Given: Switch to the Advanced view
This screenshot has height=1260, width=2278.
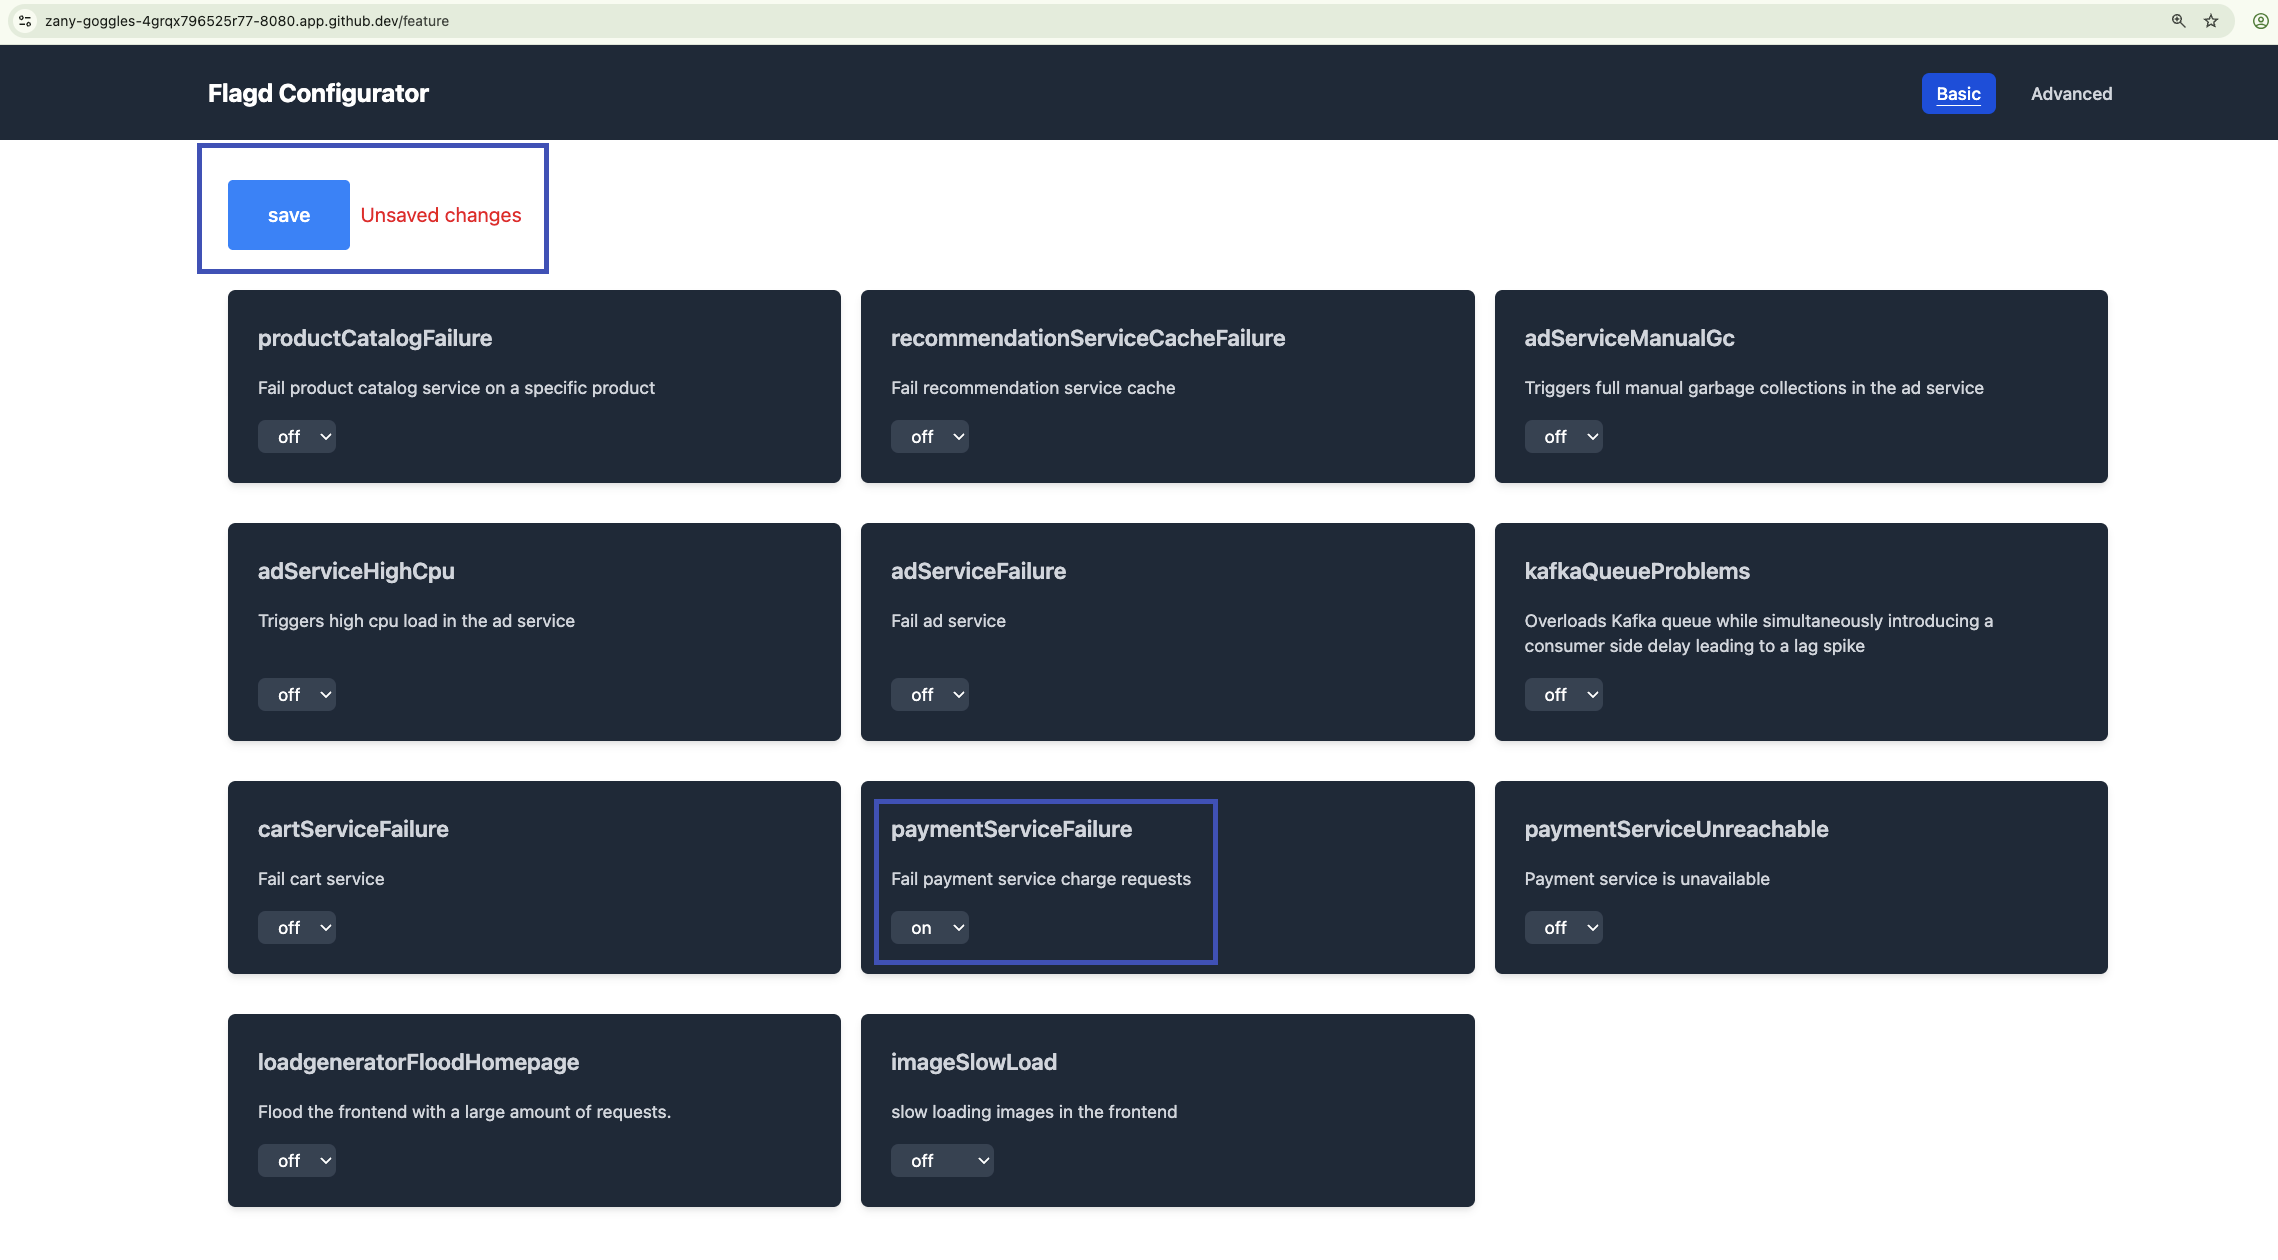Looking at the screenshot, I should coord(2072,94).
